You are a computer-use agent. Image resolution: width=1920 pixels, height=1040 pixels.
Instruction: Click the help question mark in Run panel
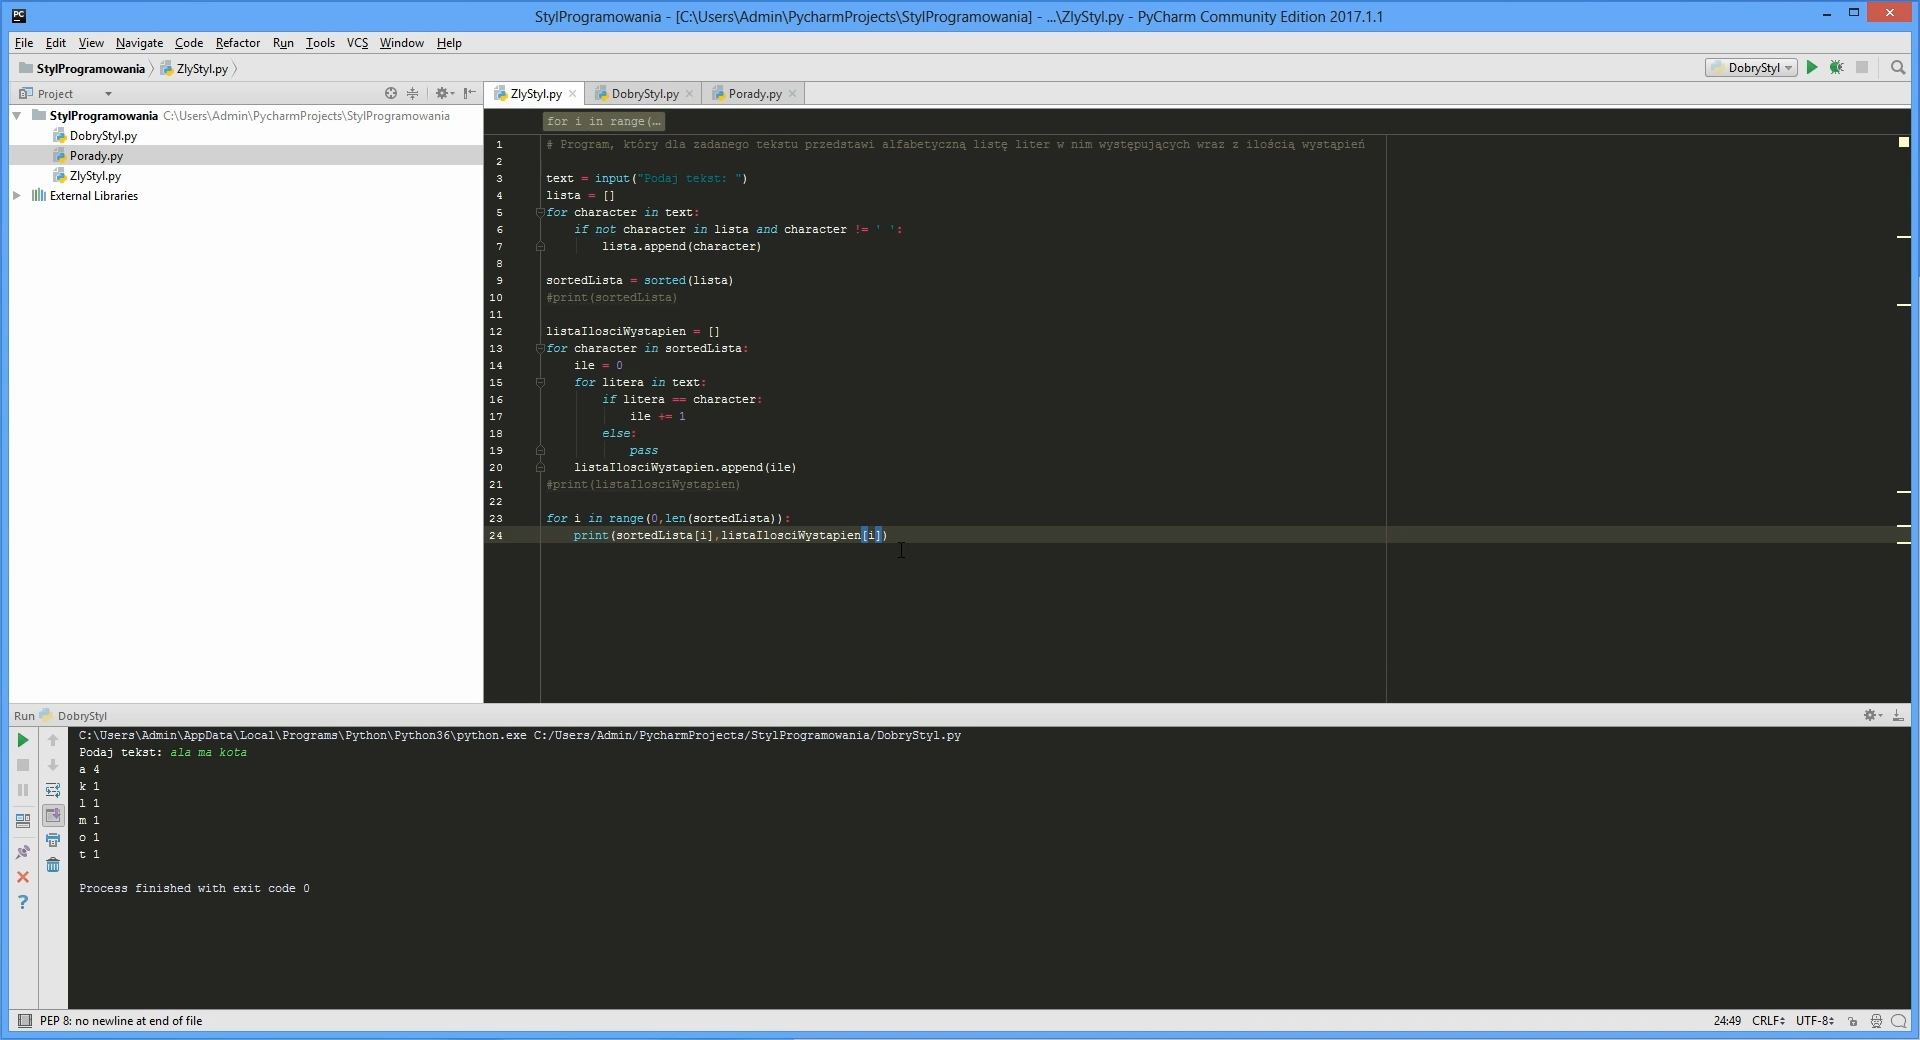(x=23, y=902)
